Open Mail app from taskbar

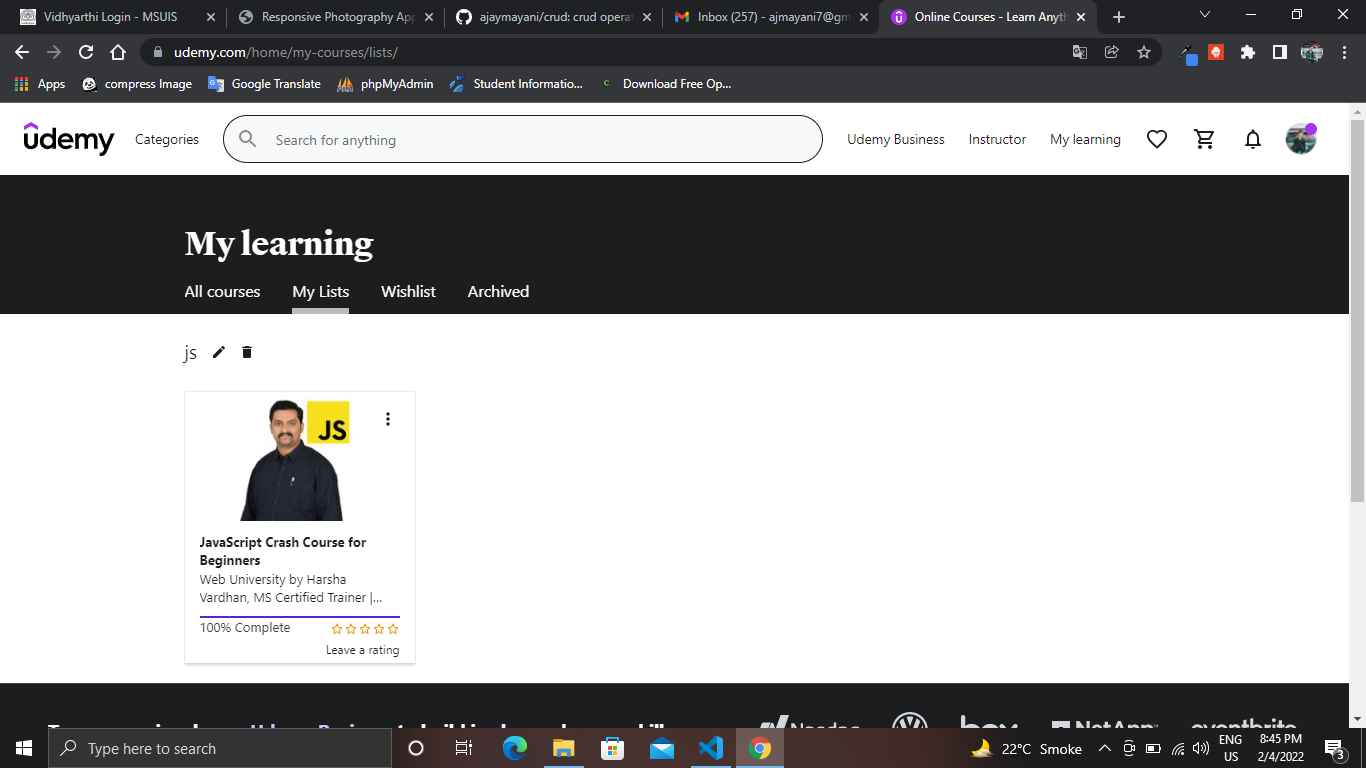pyautogui.click(x=662, y=748)
